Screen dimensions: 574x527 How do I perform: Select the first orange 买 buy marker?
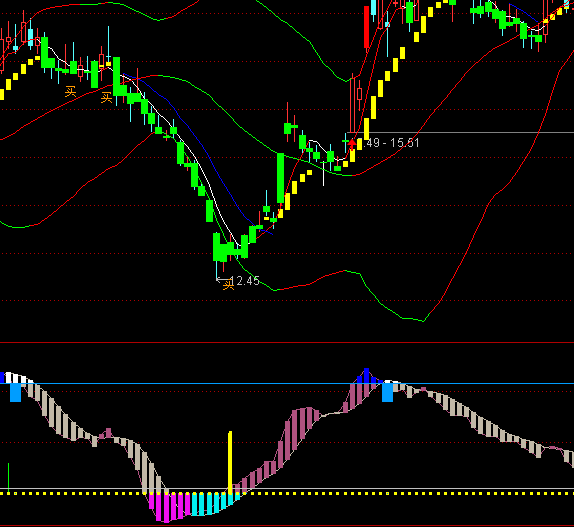(x=71, y=91)
